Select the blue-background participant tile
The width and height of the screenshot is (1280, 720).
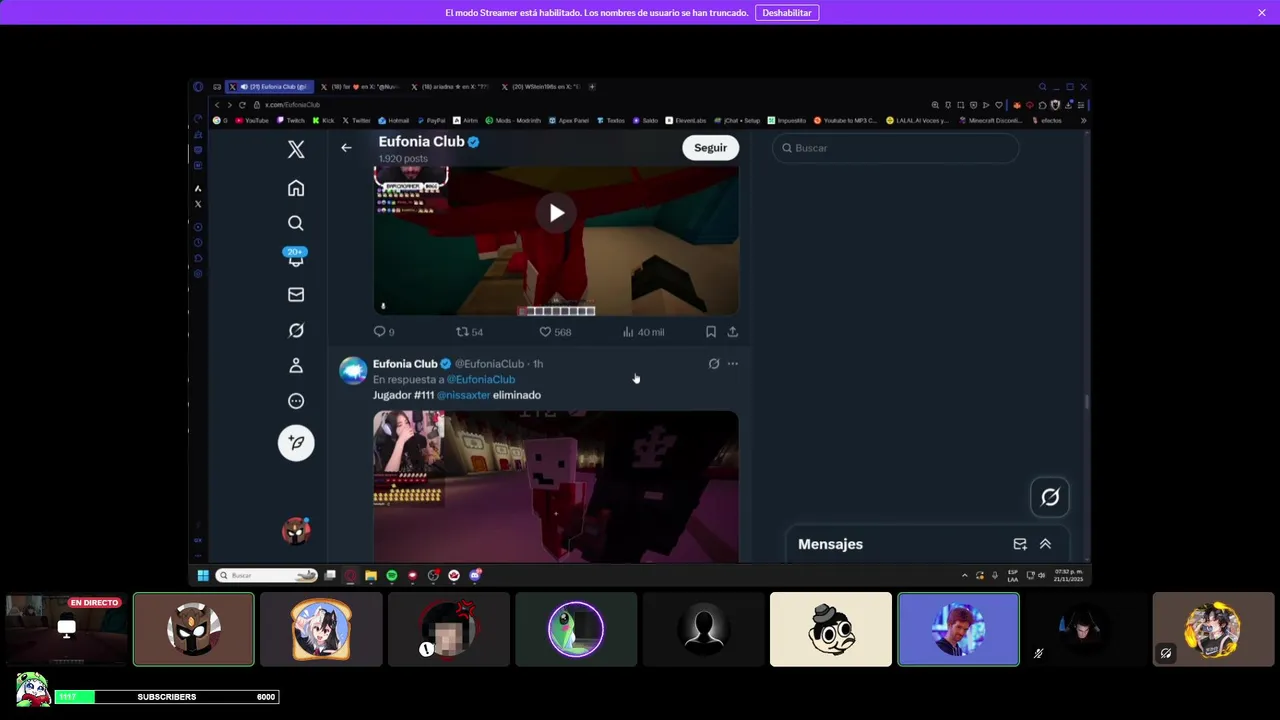(958, 629)
